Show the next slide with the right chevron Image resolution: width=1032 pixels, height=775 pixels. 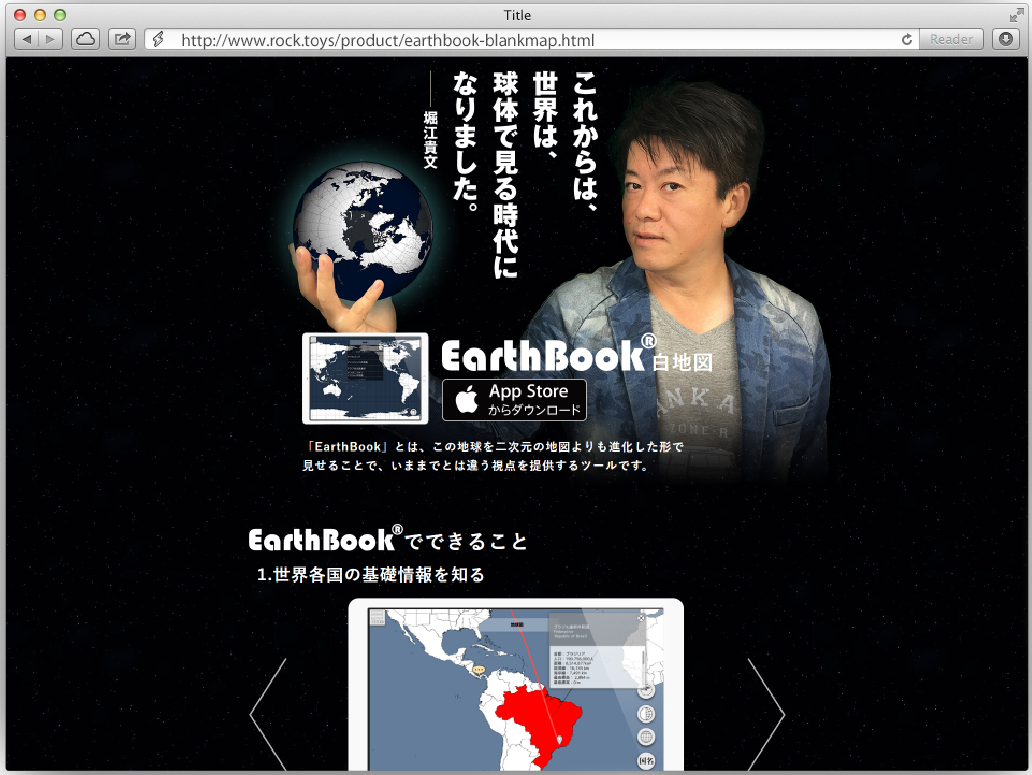(767, 714)
